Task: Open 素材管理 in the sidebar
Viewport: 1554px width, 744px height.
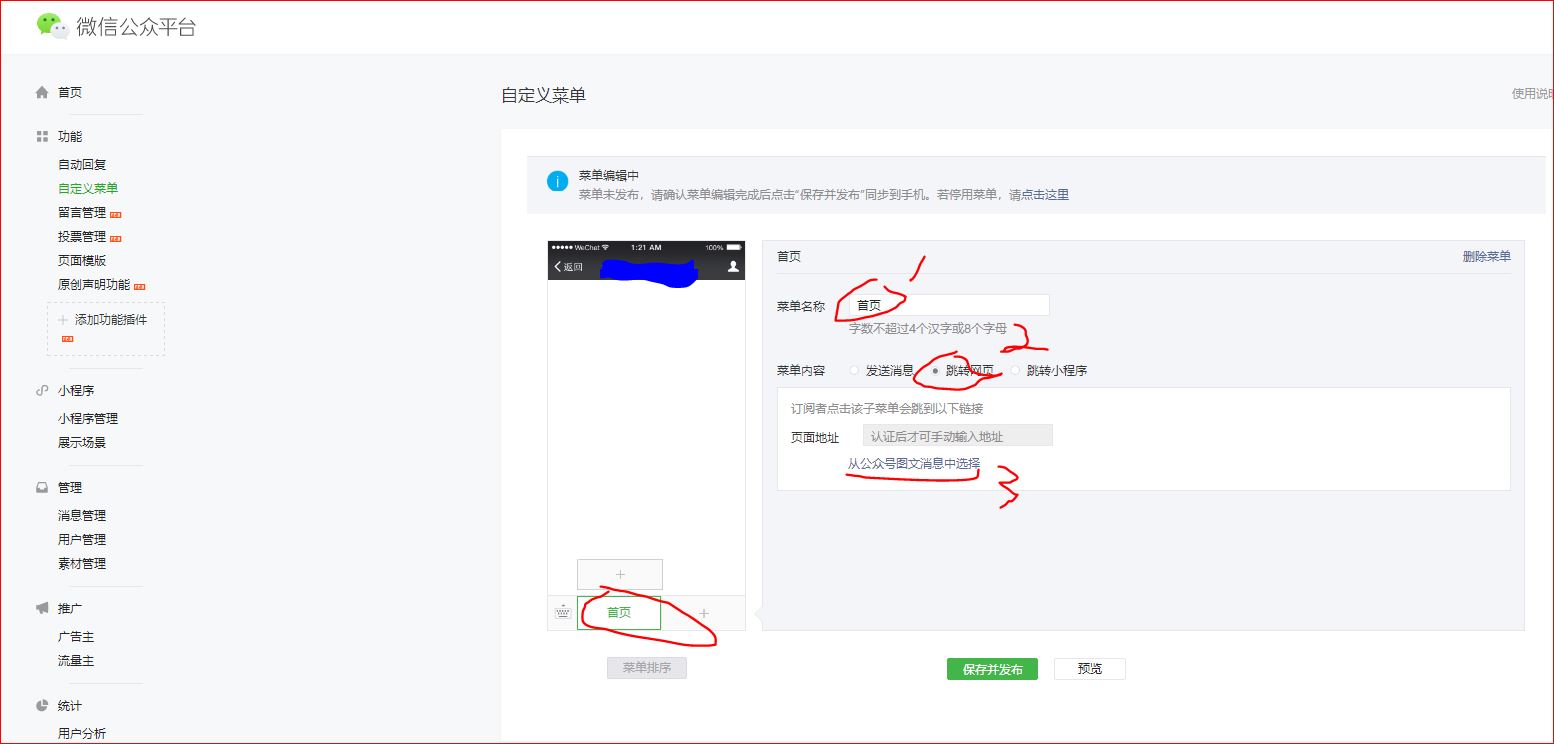Action: 82,563
